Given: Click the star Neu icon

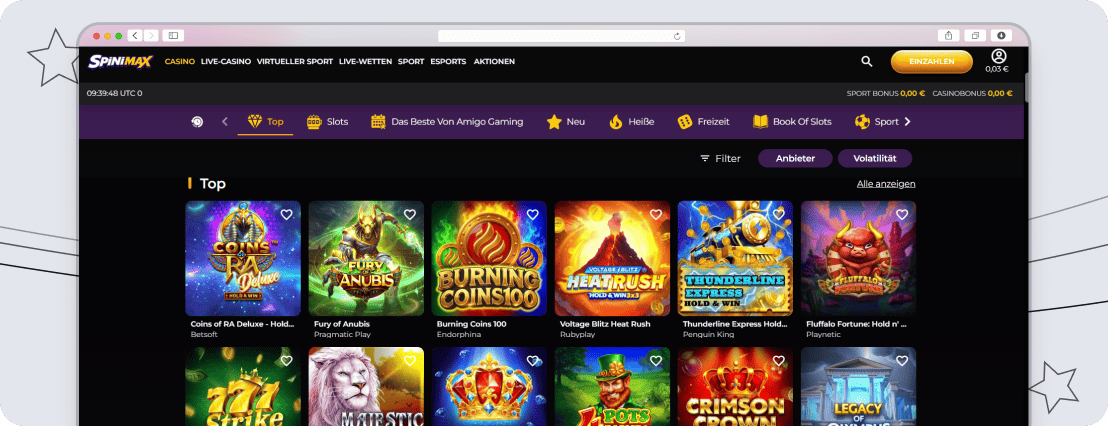Looking at the screenshot, I should pyautogui.click(x=554, y=122).
